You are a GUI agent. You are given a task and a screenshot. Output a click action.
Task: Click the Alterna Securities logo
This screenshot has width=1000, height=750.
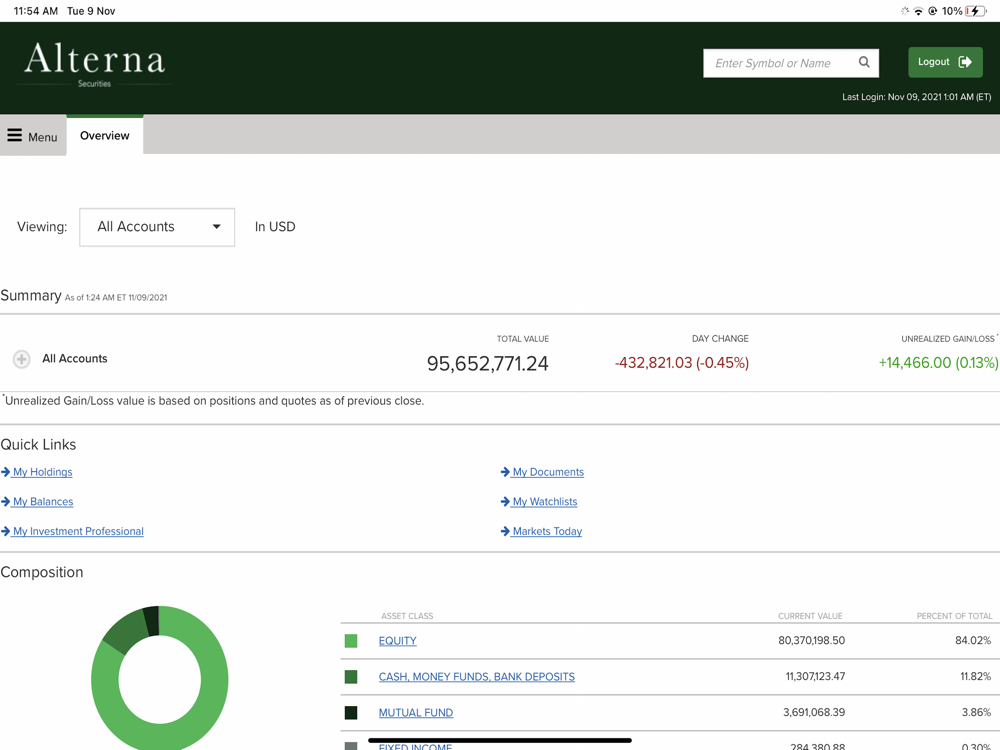pyautogui.click(x=94, y=64)
